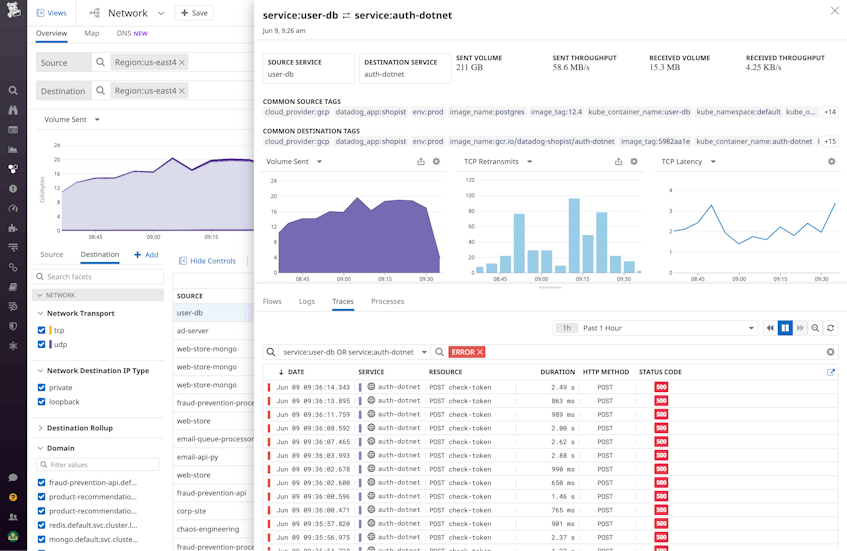Open the TCP Retransmits metric dropdown

click(529, 162)
